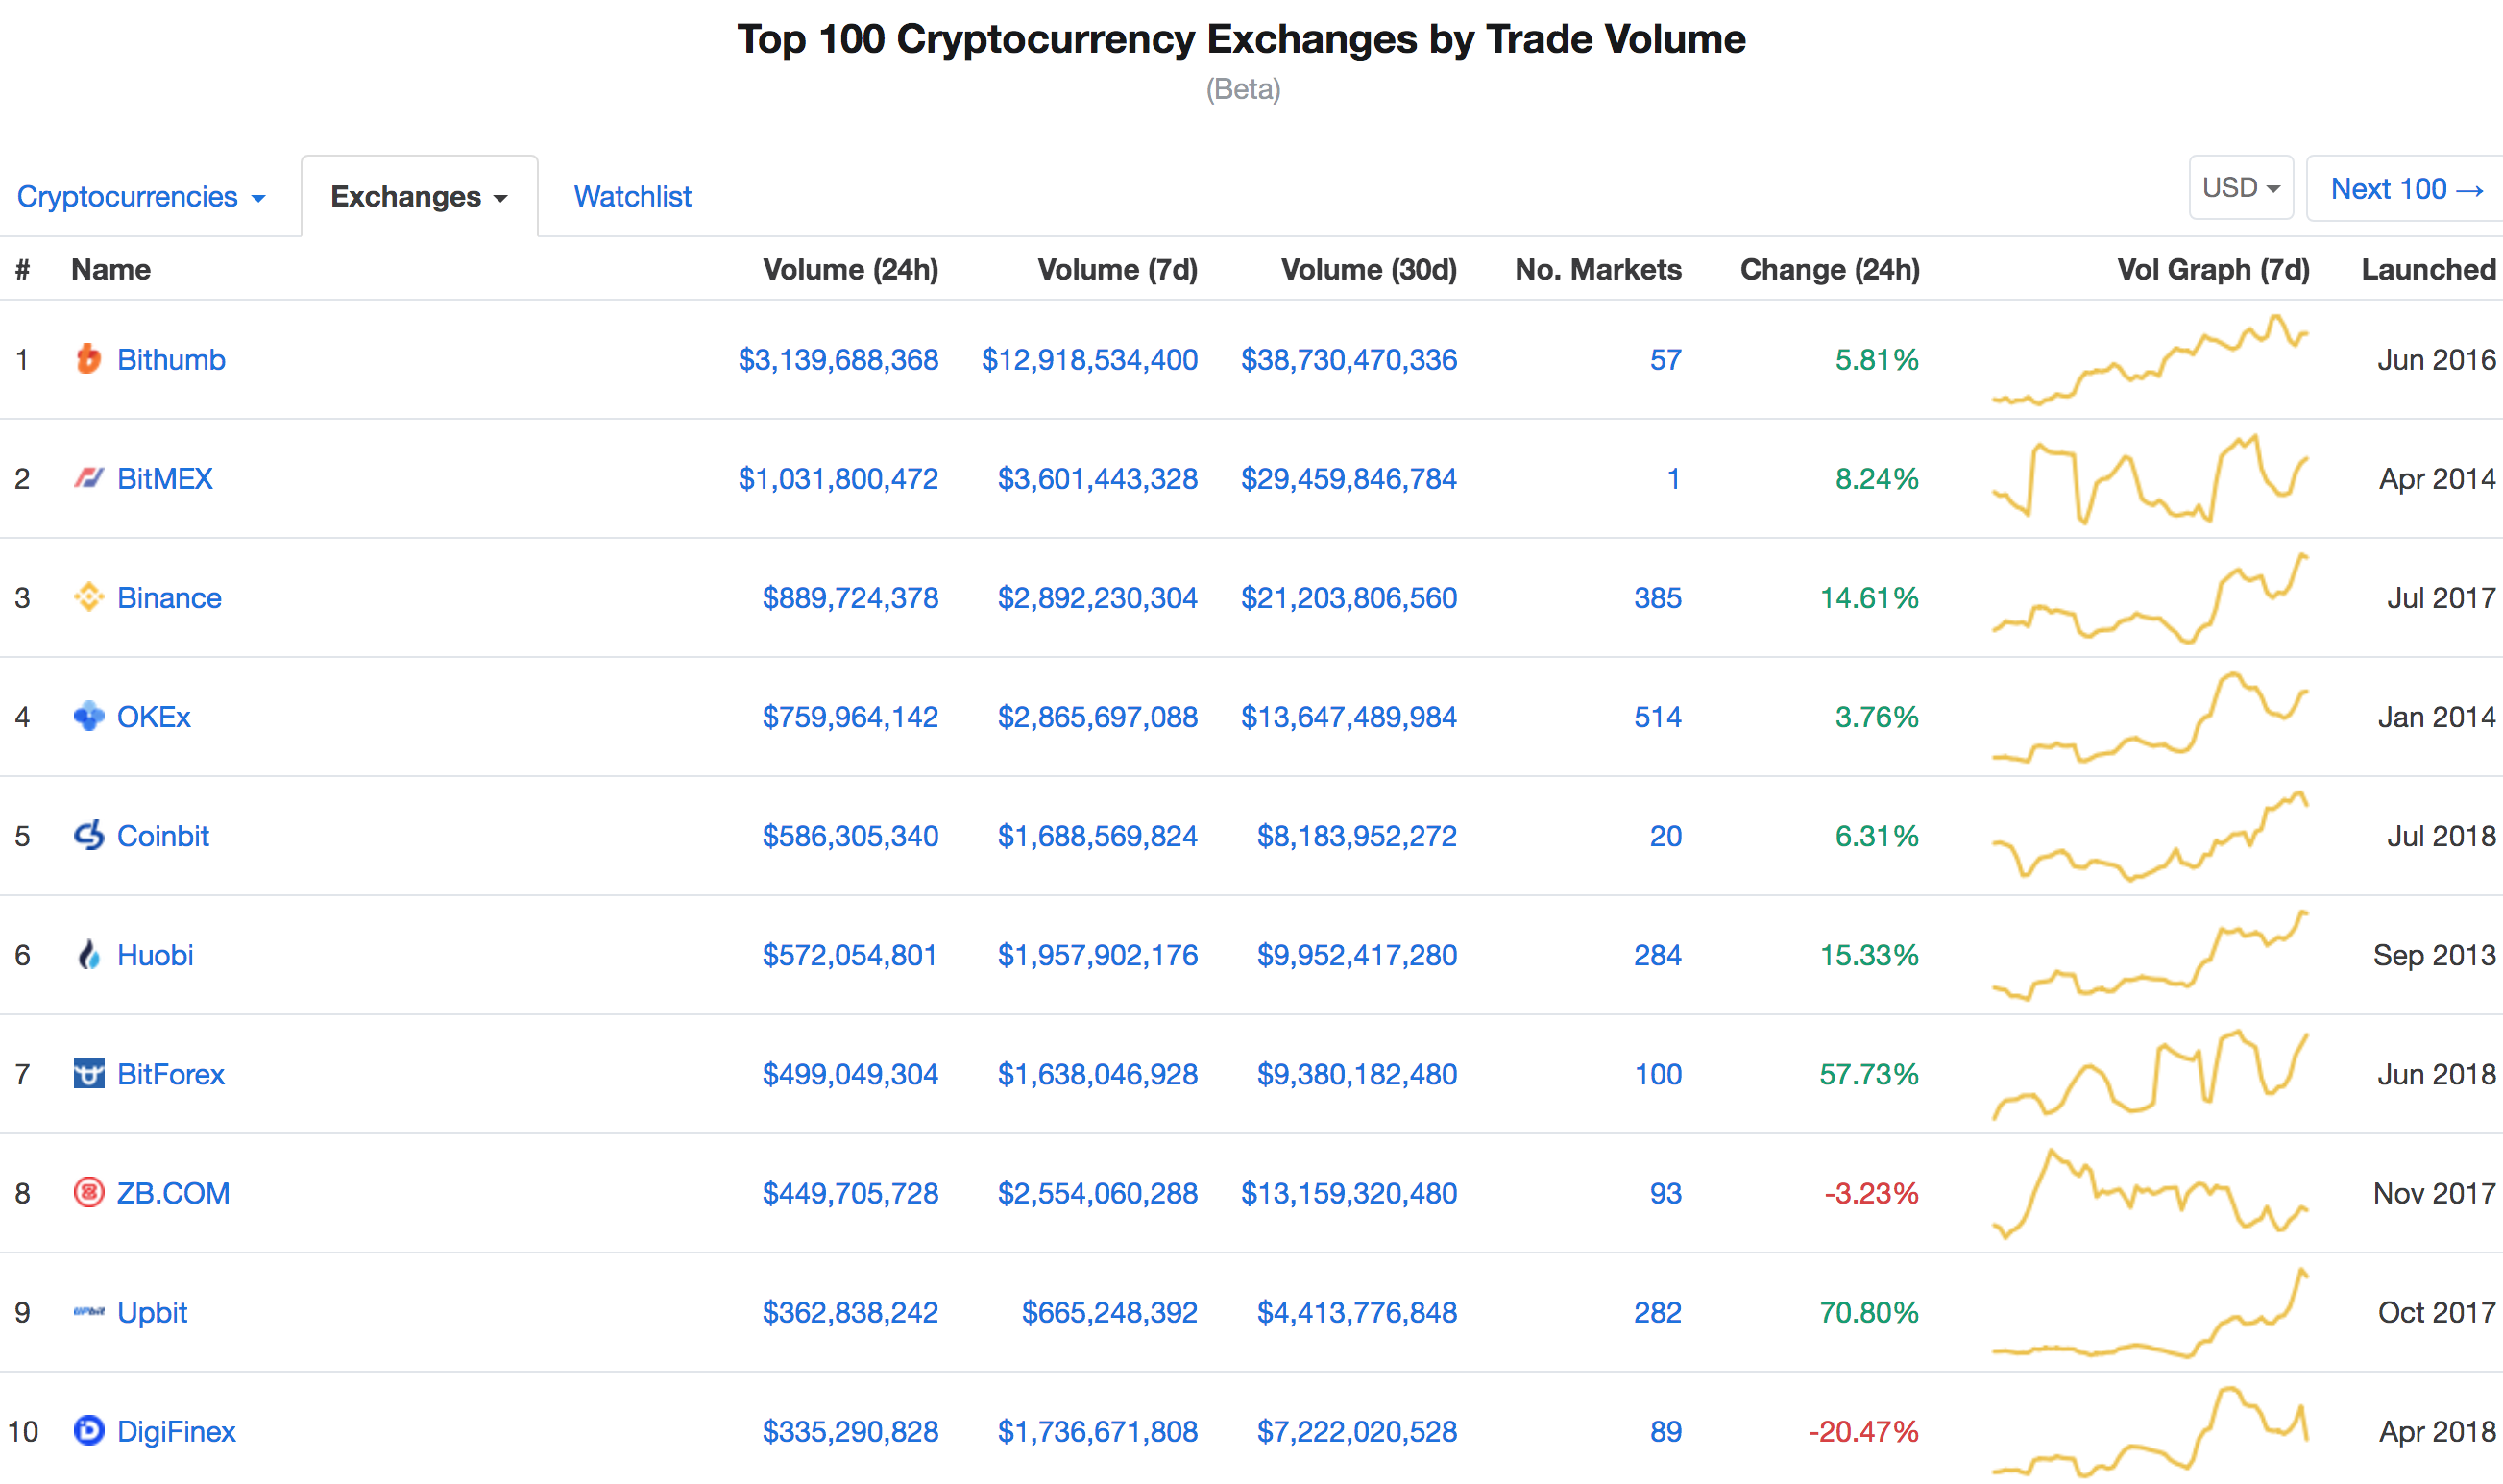Screen dimensions: 2503x1484
Task: Sort by Name column header
Action: point(111,269)
